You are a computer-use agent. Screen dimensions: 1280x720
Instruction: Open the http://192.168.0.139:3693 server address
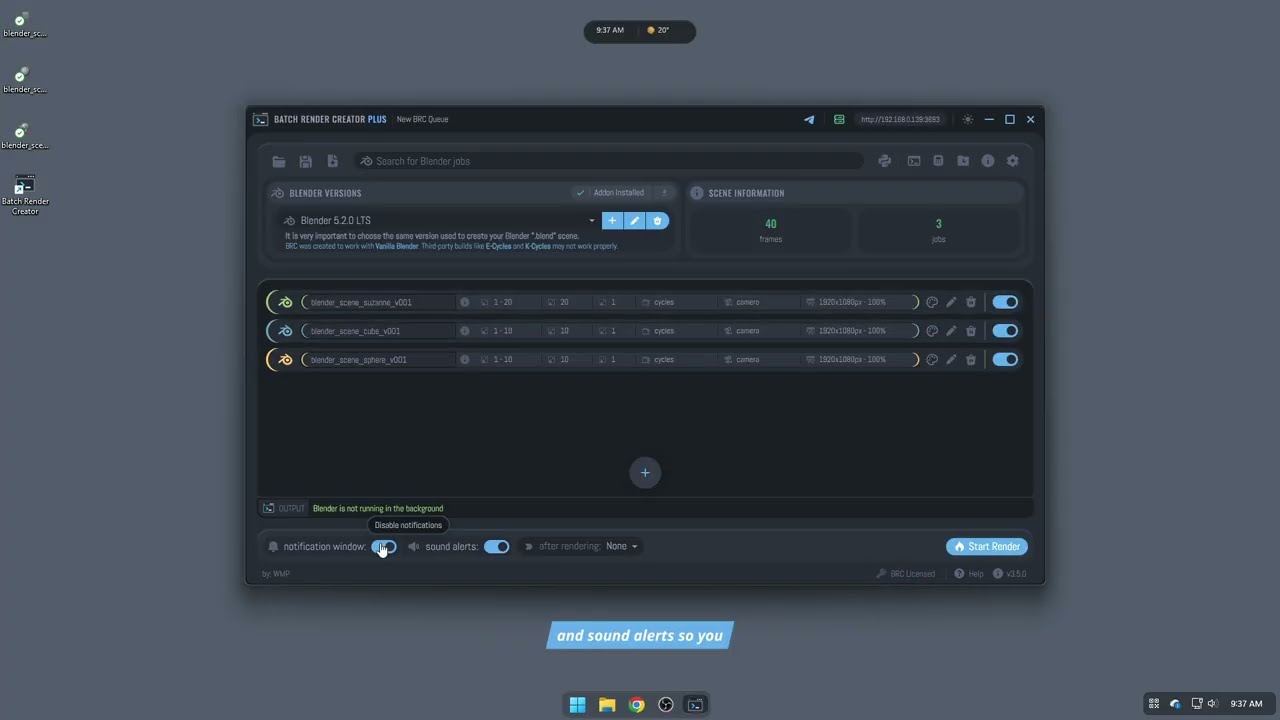900,120
